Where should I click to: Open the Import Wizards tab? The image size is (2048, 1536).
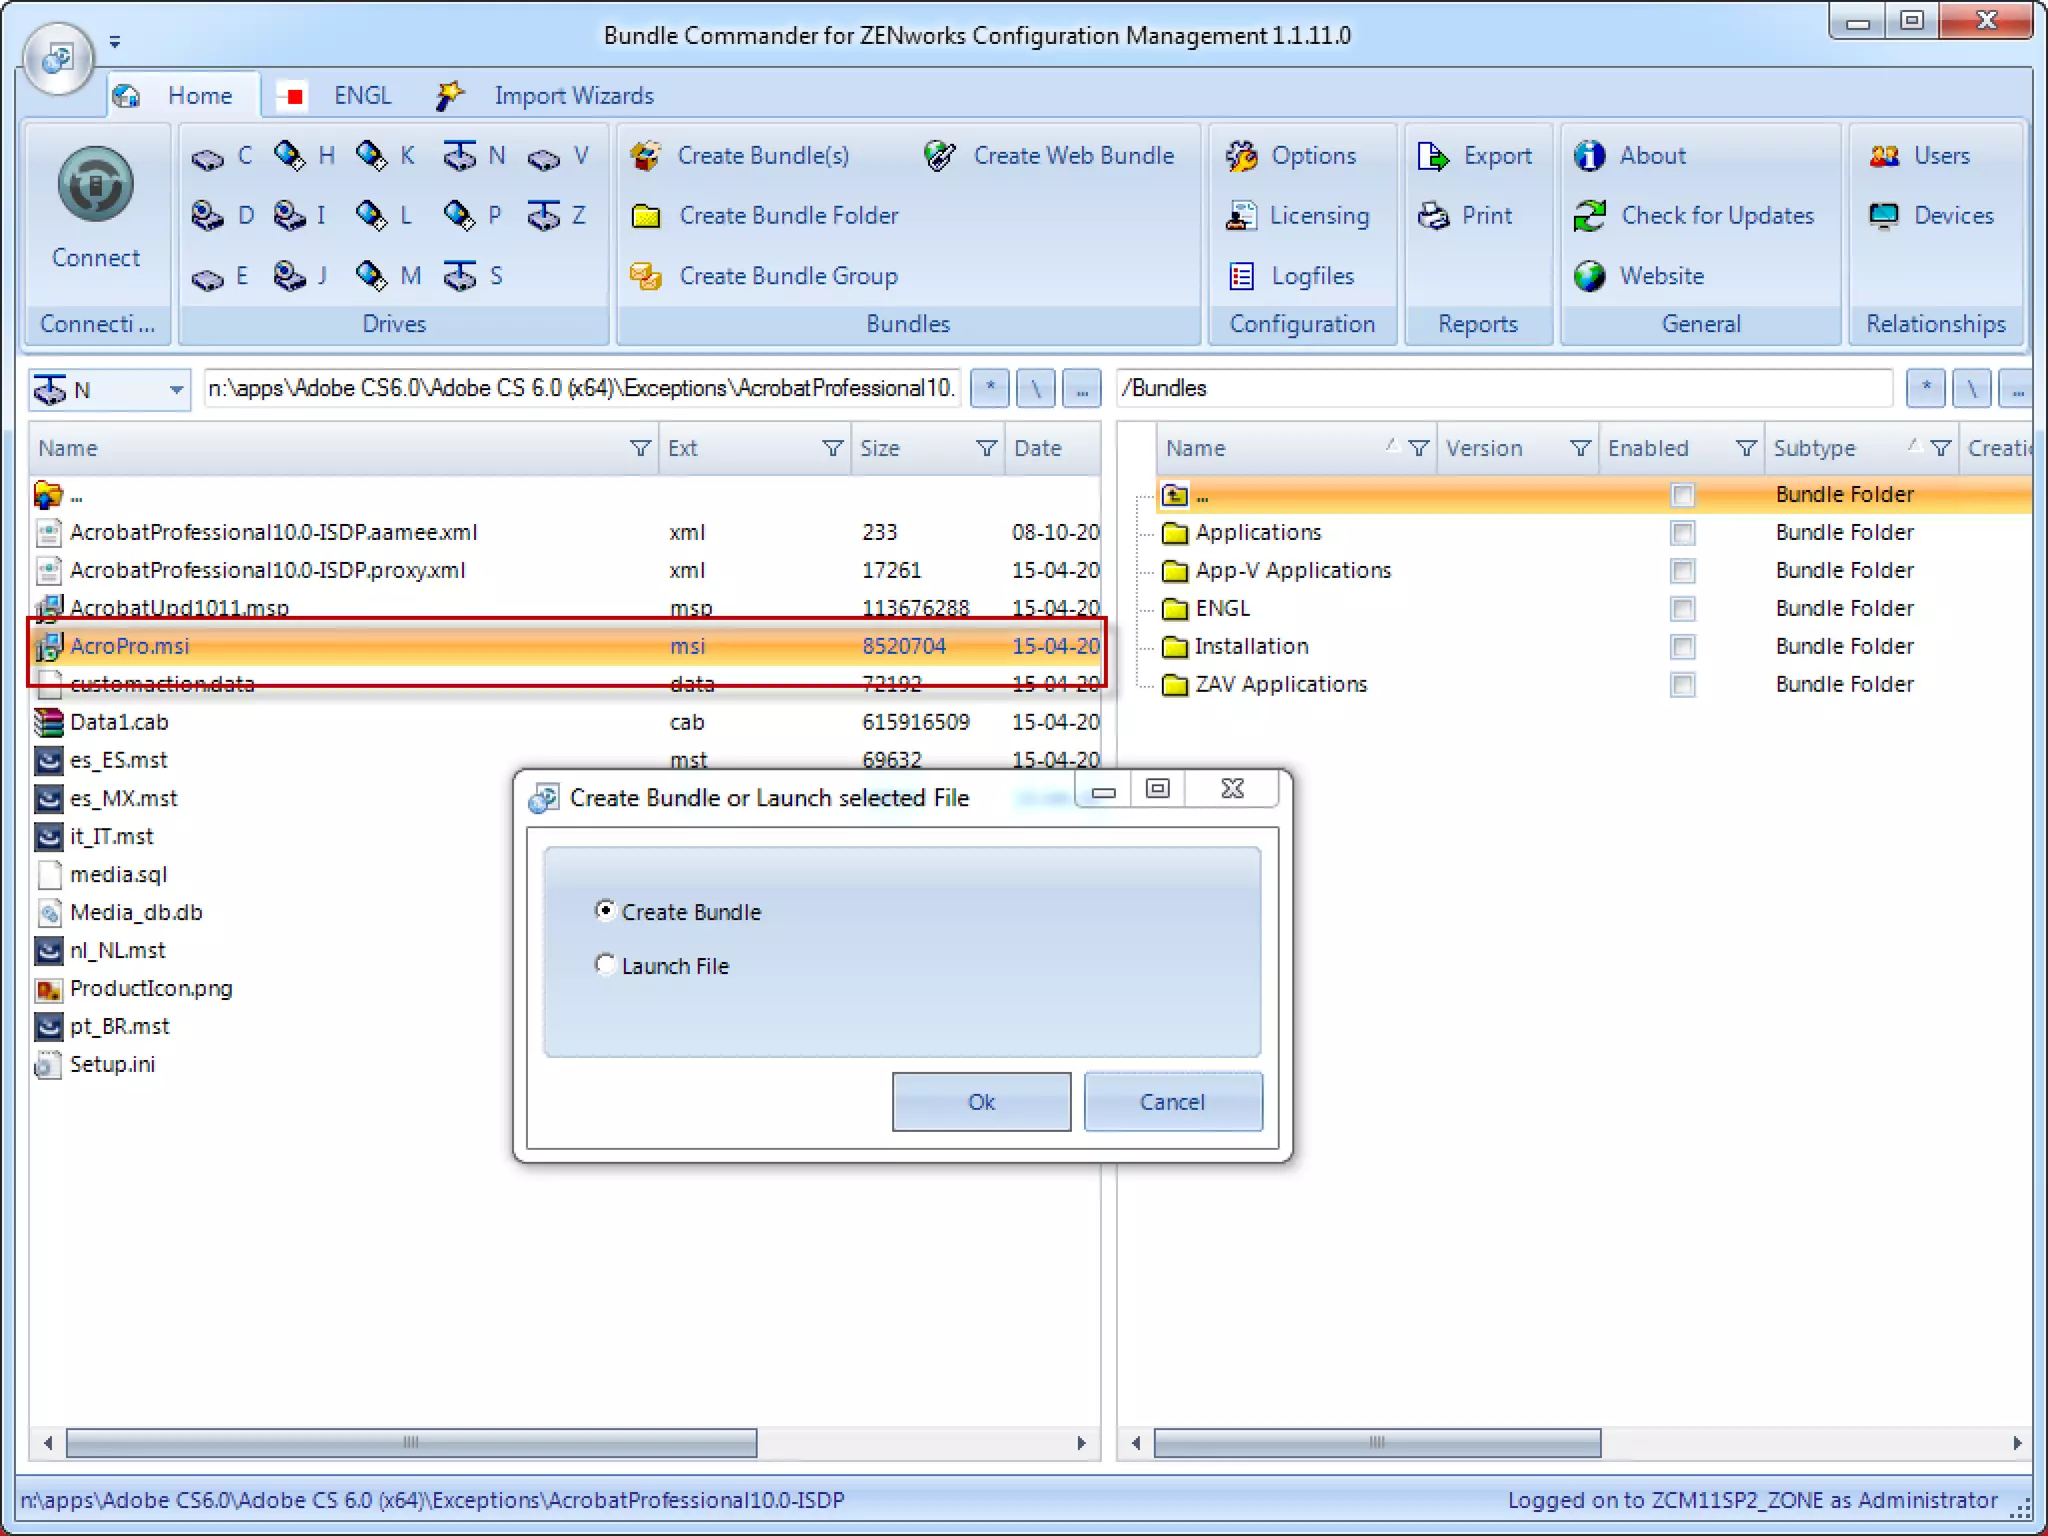(x=572, y=96)
